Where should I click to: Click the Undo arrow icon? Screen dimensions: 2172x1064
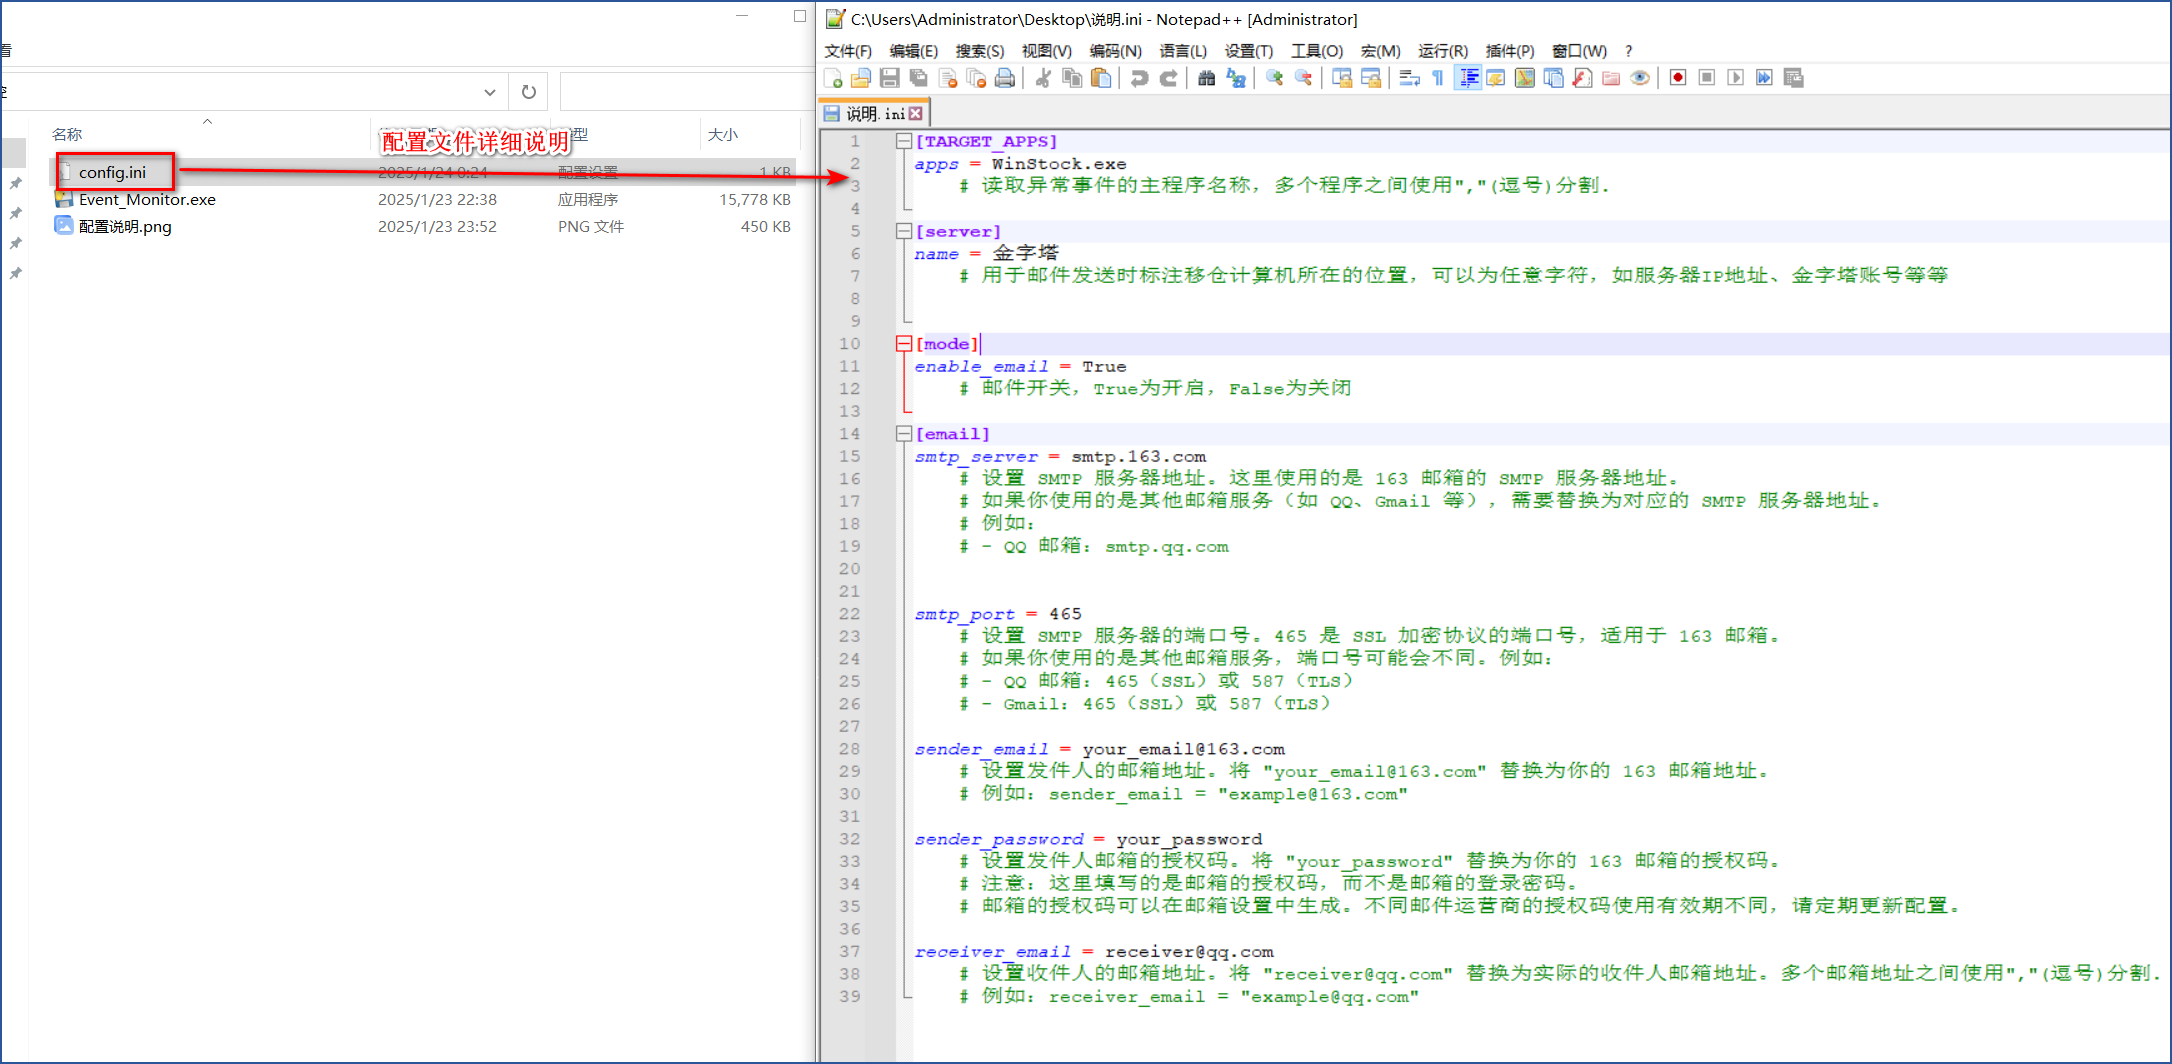pos(1139,78)
